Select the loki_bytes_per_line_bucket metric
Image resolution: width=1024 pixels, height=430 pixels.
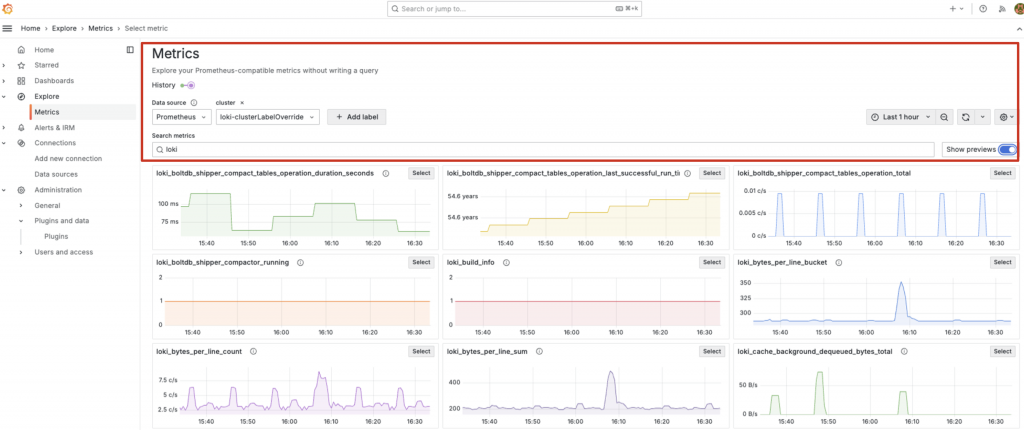tap(1002, 262)
